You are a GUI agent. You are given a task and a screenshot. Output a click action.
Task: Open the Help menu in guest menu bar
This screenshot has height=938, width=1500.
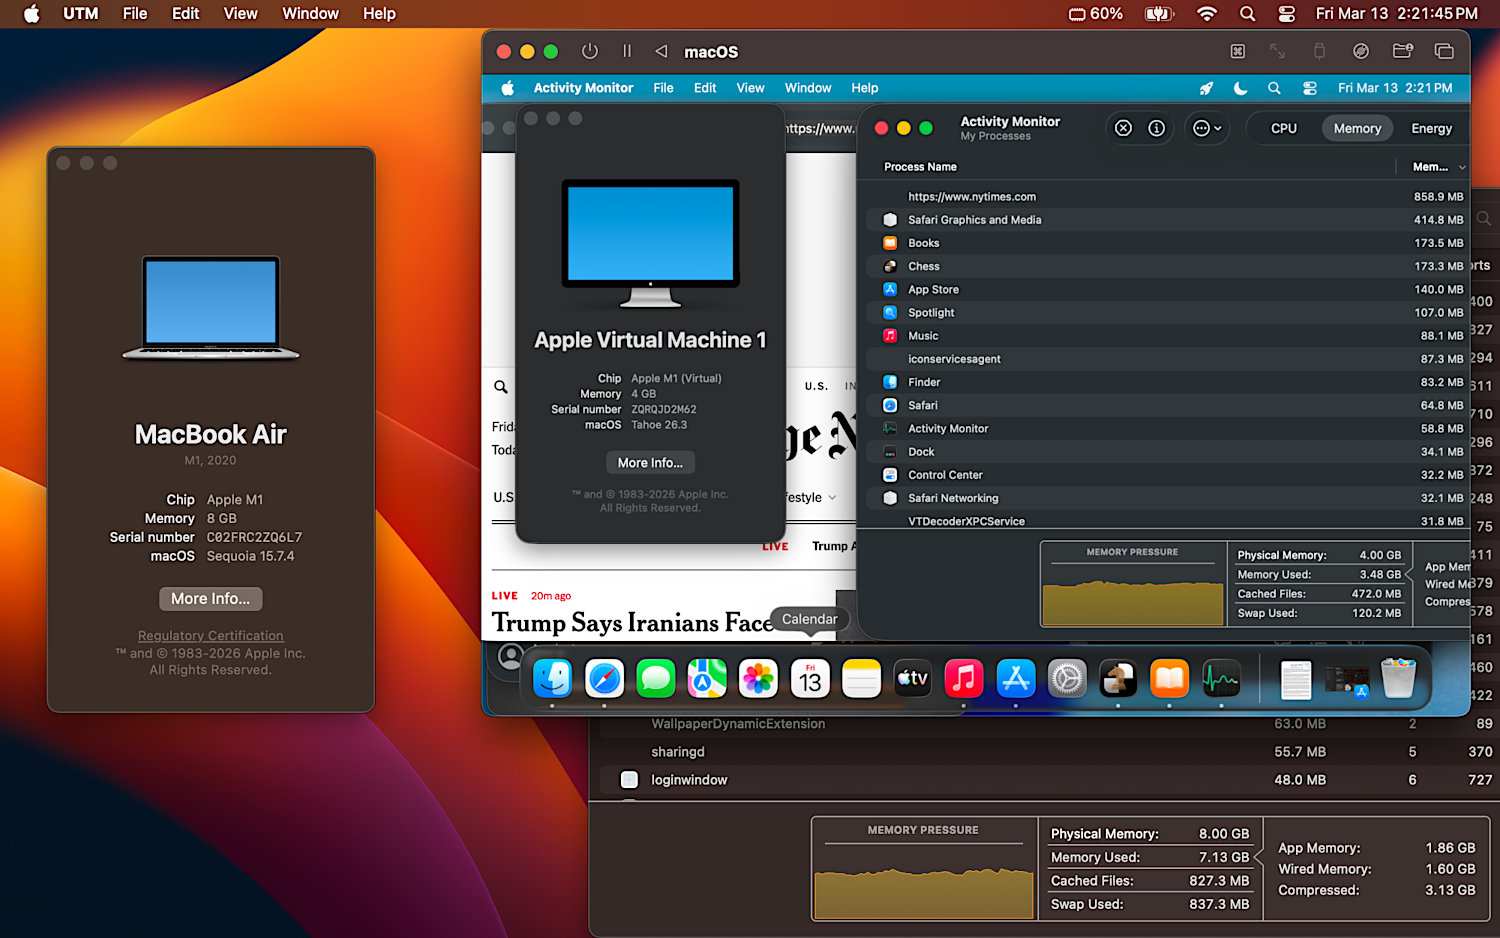click(865, 88)
